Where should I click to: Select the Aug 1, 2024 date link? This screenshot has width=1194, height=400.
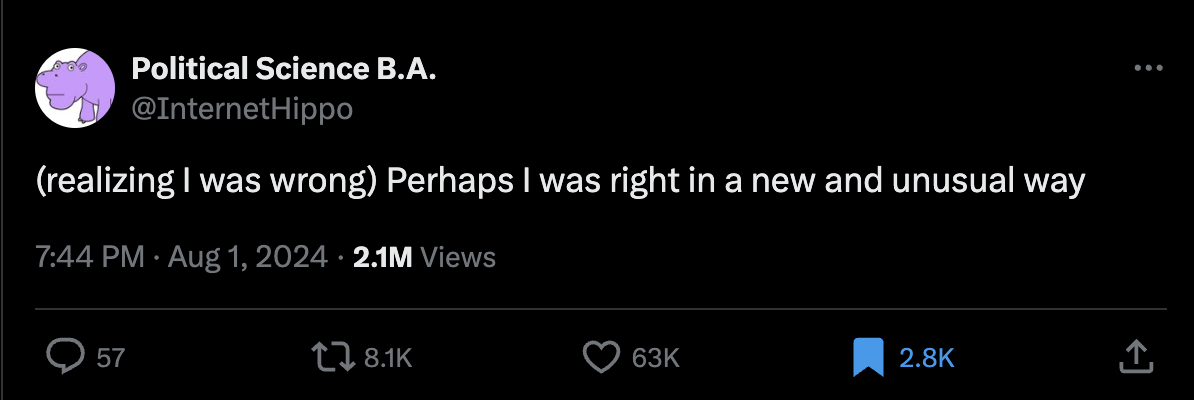coord(247,258)
